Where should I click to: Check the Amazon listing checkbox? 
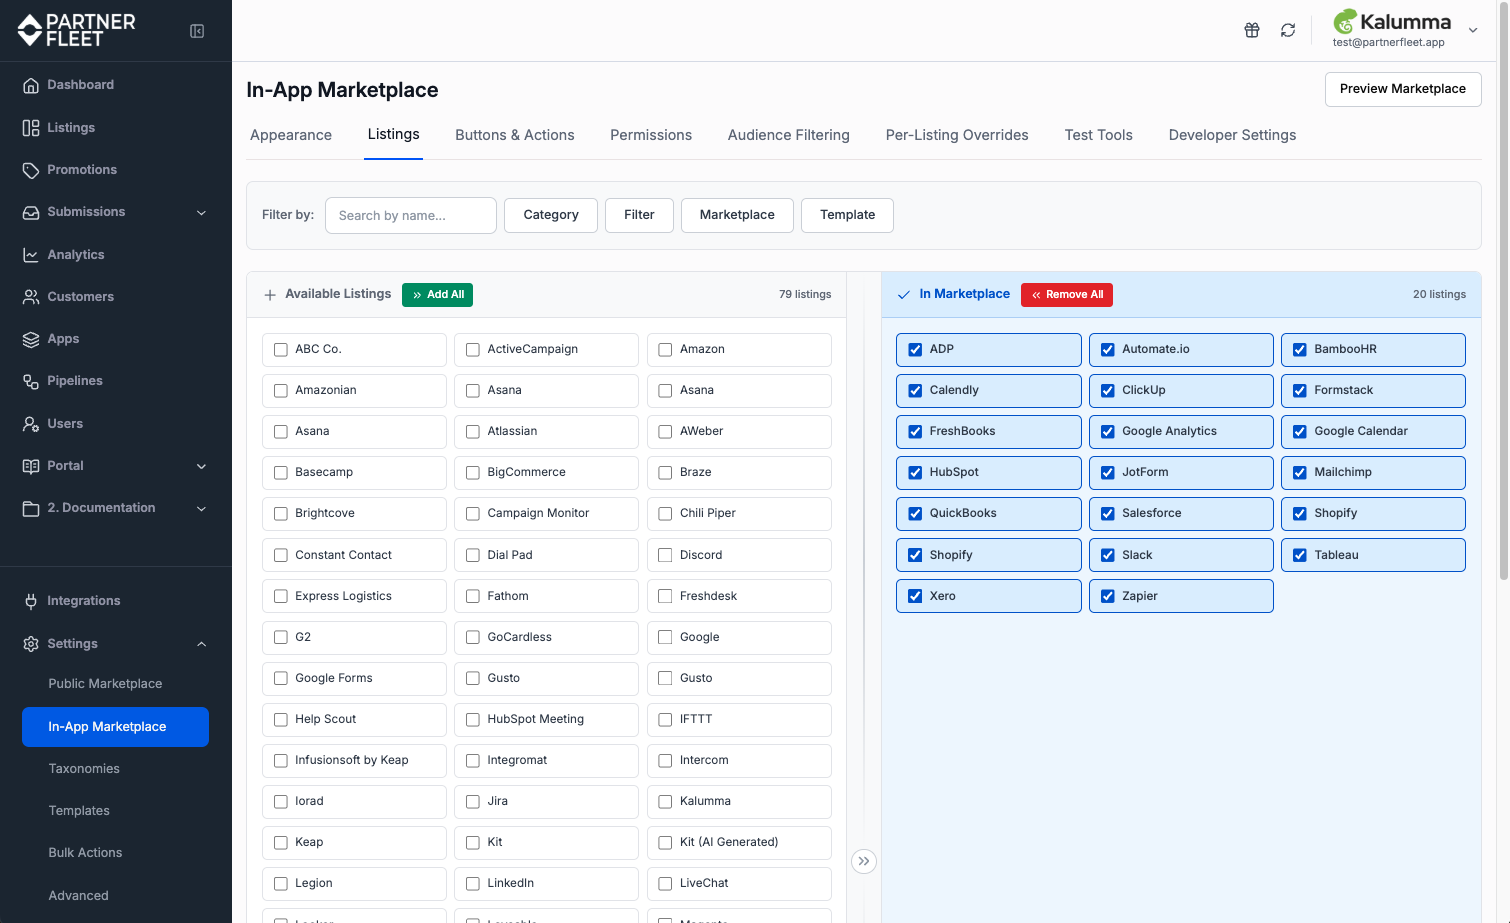tap(665, 350)
